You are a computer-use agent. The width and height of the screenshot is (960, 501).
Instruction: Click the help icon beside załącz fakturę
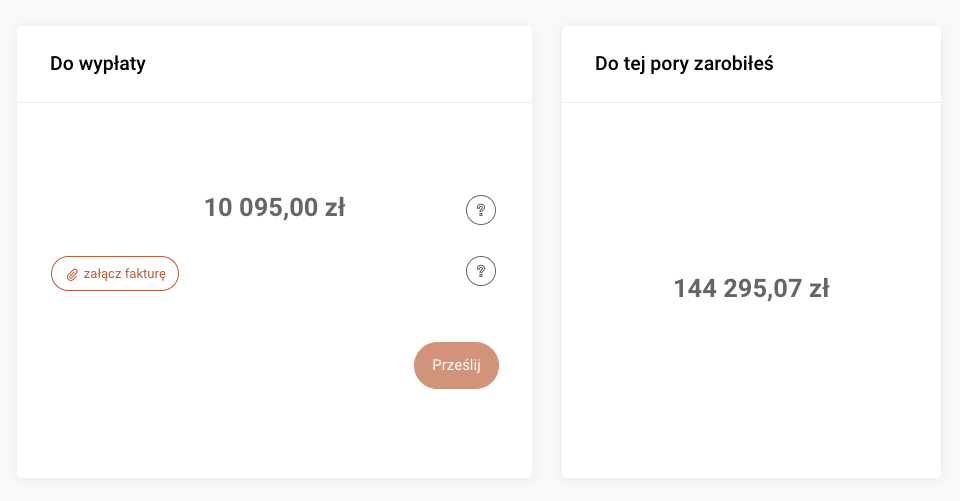pos(481,271)
